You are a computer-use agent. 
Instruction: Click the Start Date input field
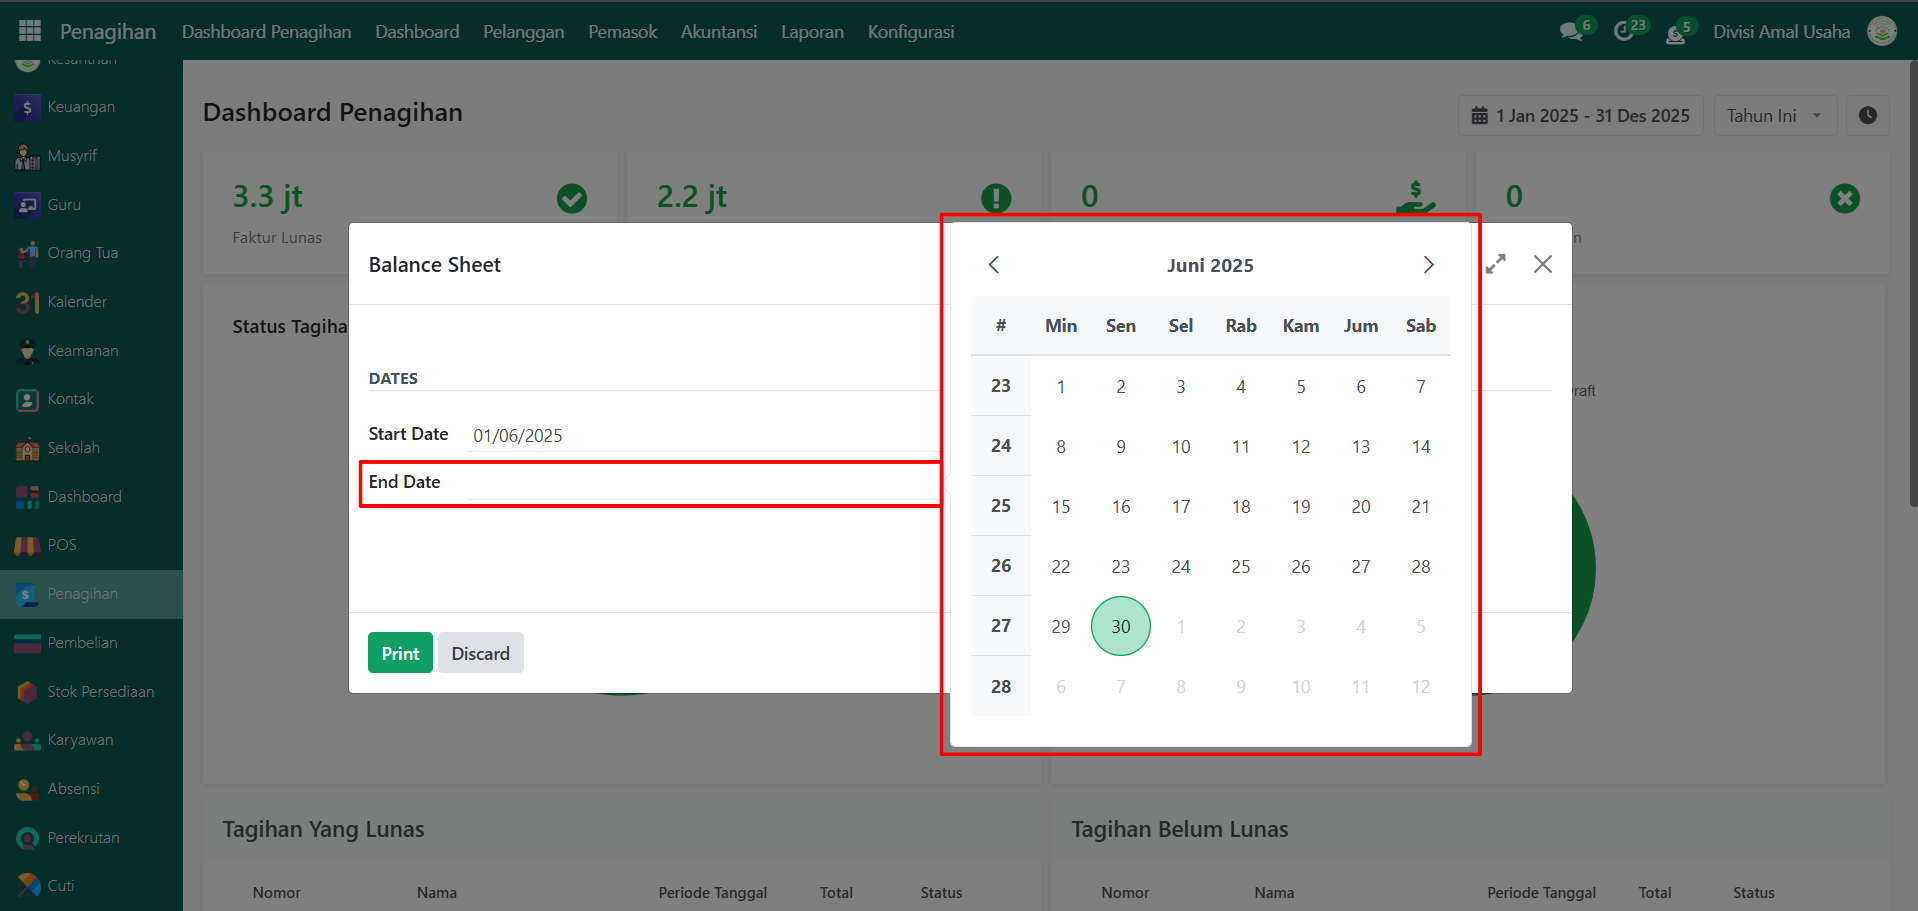pos(700,435)
